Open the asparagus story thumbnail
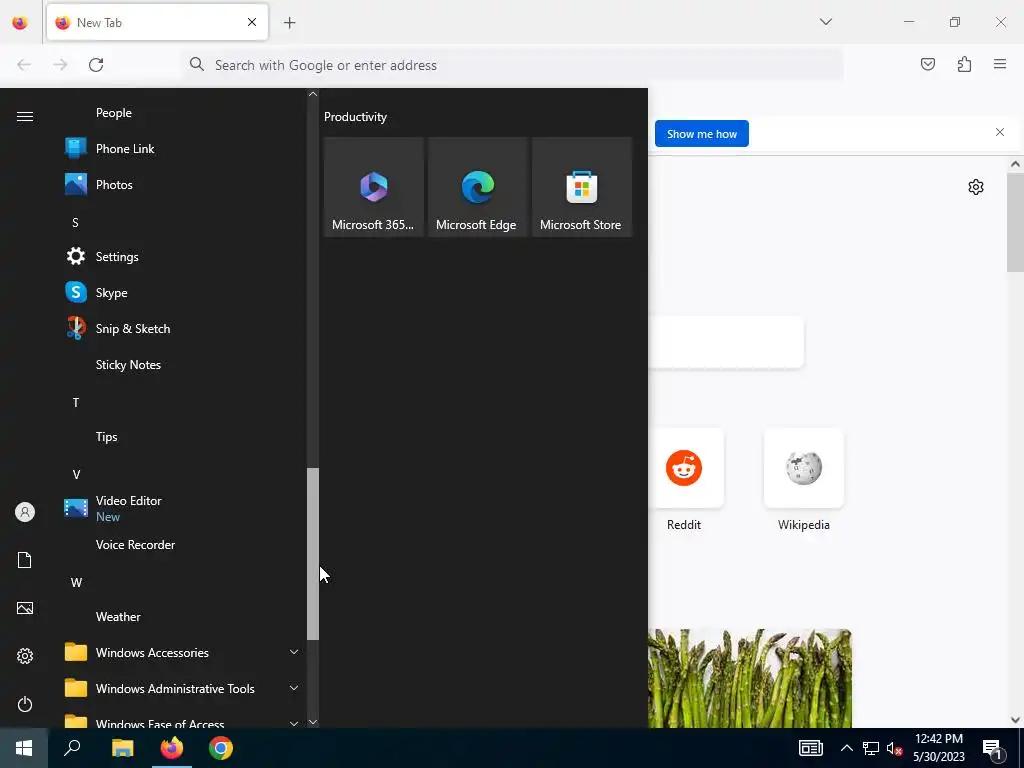 (x=750, y=678)
